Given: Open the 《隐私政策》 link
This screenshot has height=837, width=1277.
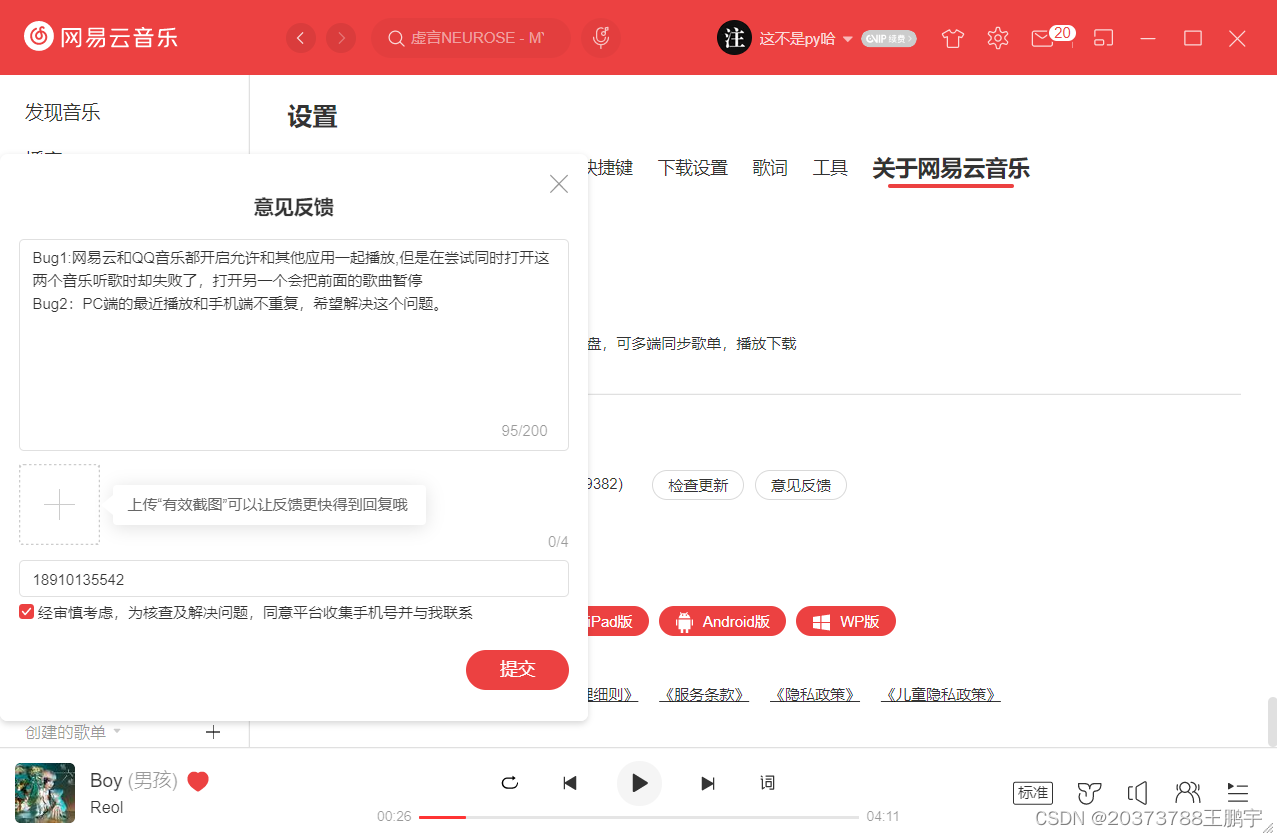Looking at the screenshot, I should point(815,694).
